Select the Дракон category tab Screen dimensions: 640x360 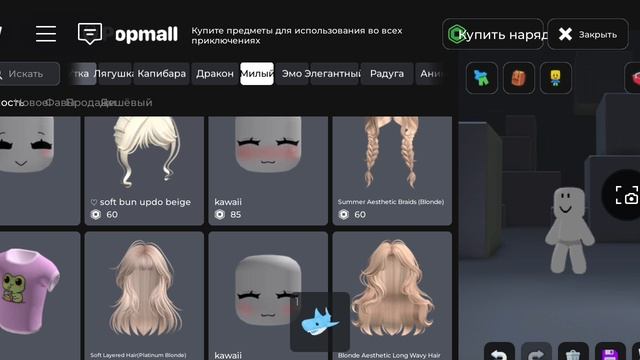(215, 74)
